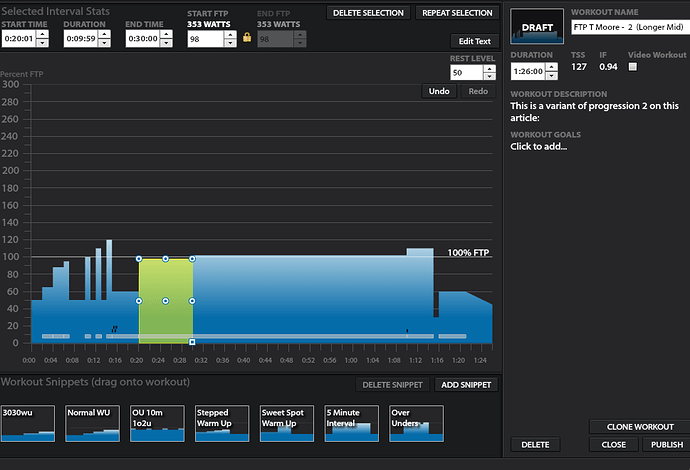Click the Add Snippet button

[x=466, y=385]
